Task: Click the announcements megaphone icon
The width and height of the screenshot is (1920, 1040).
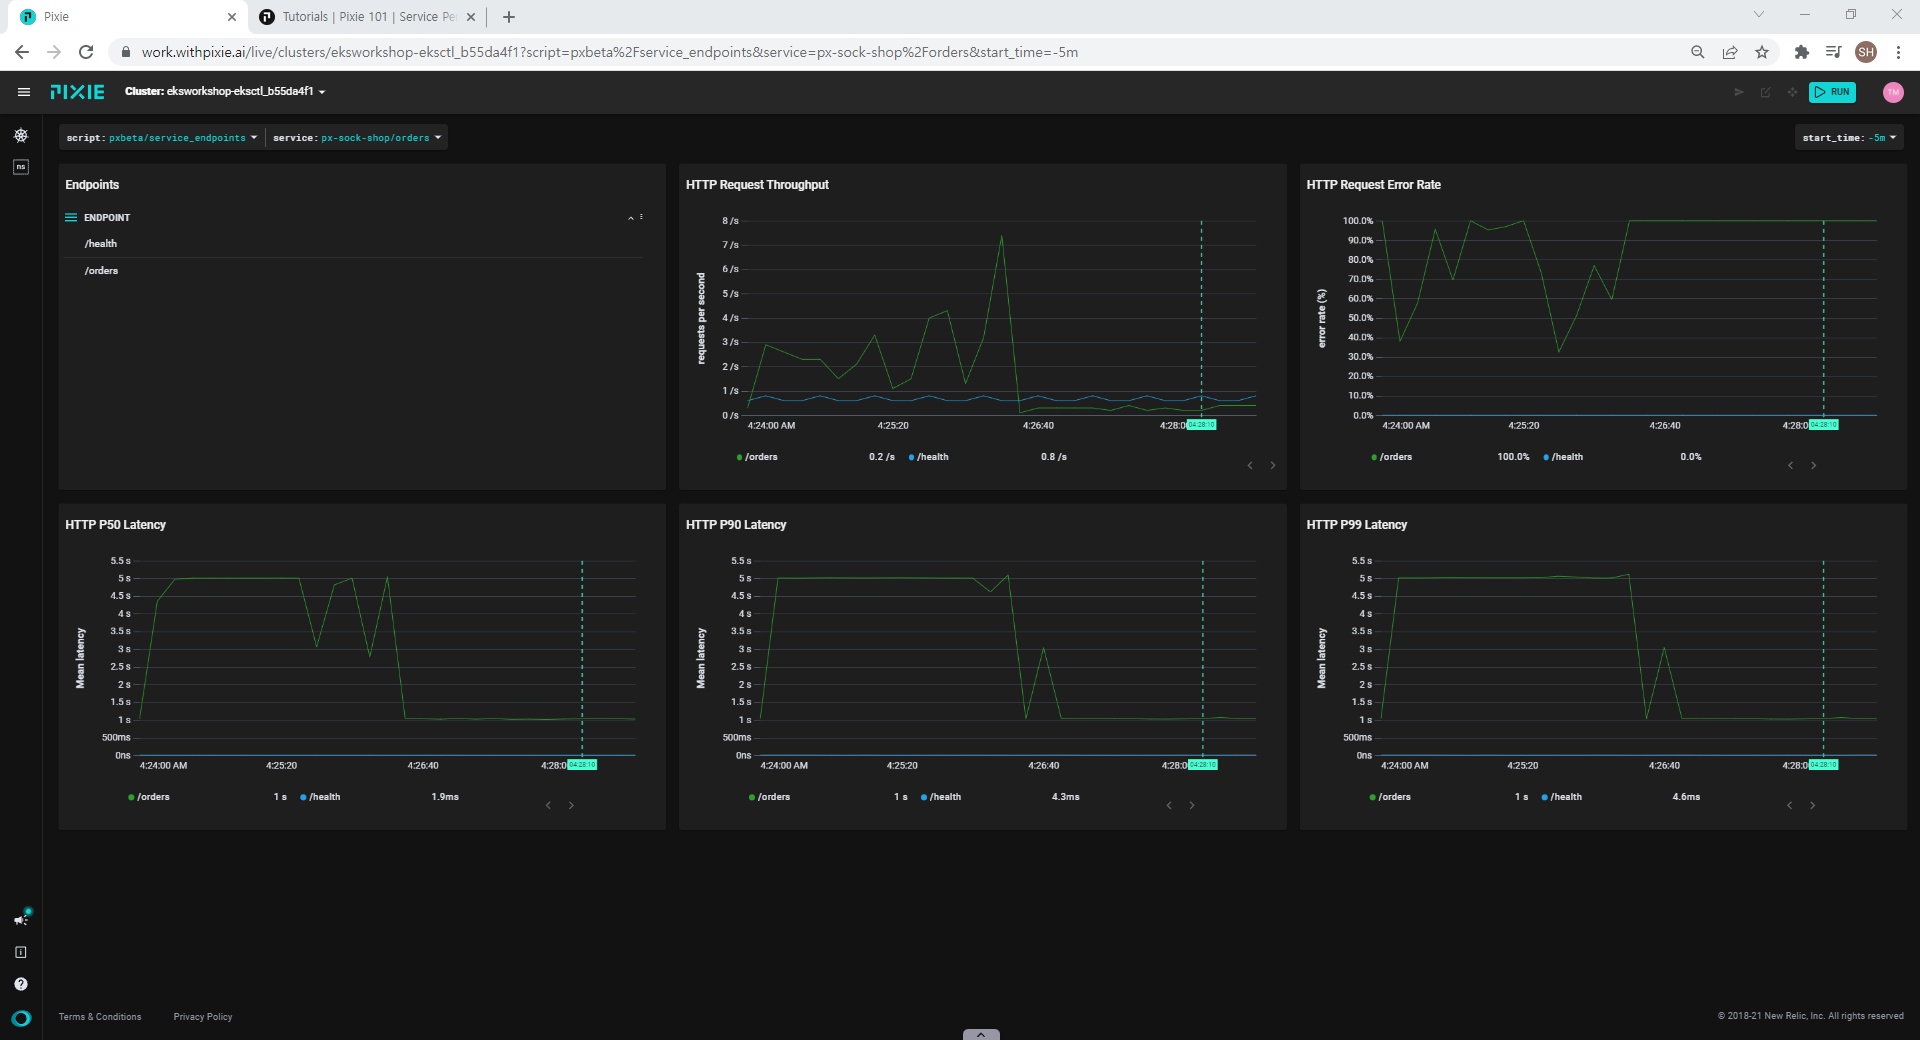Action: click(21, 919)
